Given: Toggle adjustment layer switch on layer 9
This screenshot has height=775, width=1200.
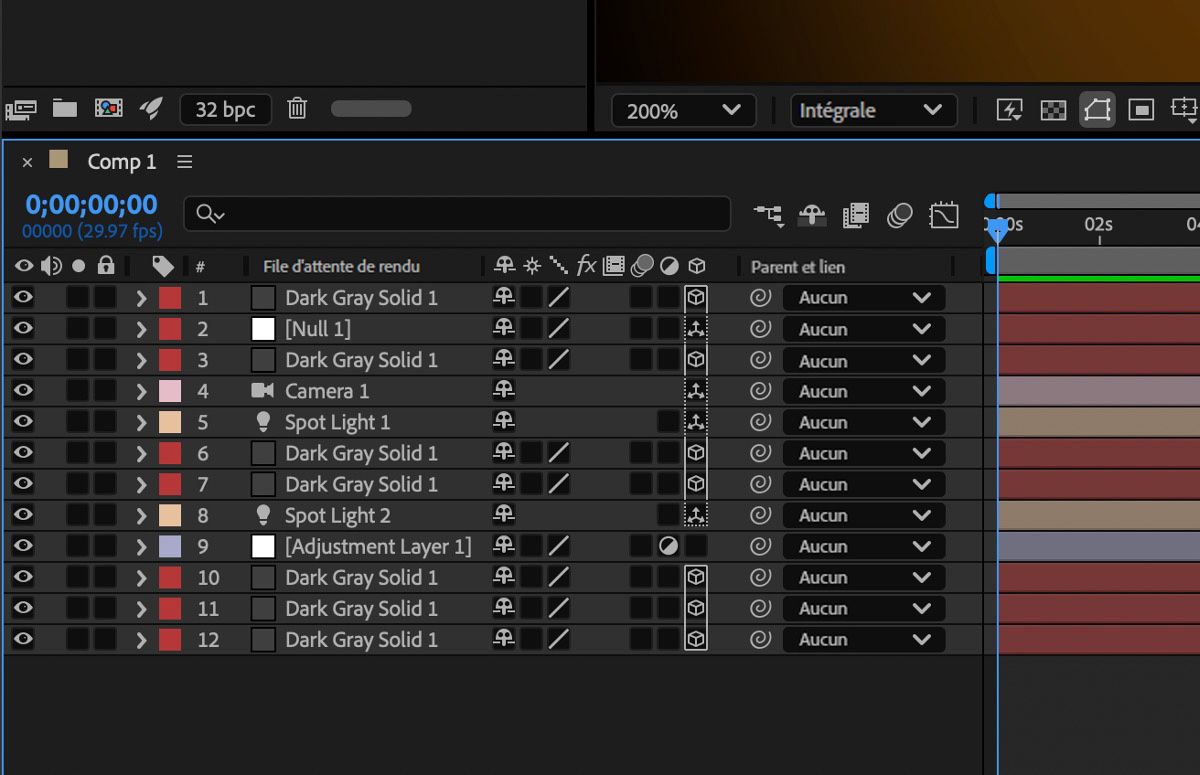Looking at the screenshot, I should tap(669, 546).
